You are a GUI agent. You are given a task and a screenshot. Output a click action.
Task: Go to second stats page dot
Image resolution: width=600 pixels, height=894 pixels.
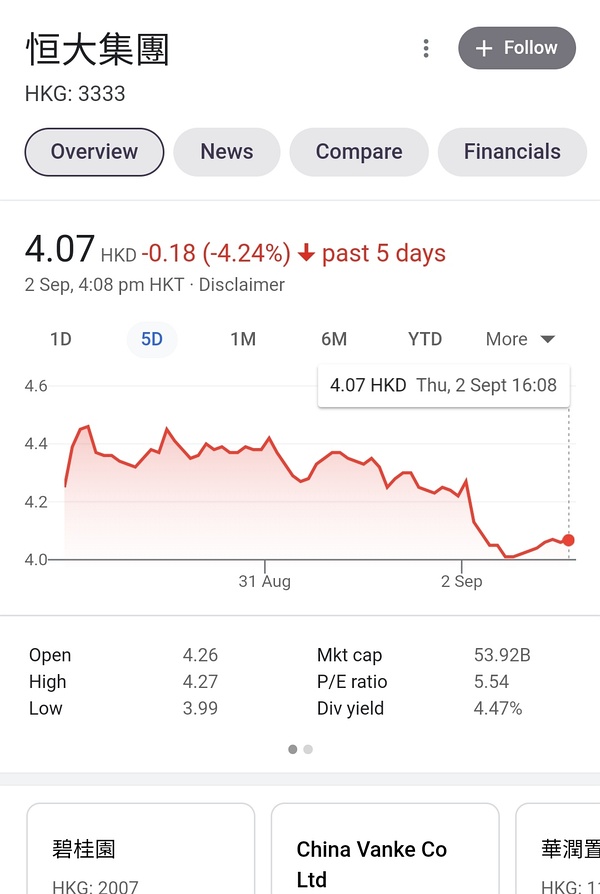pos(308,749)
